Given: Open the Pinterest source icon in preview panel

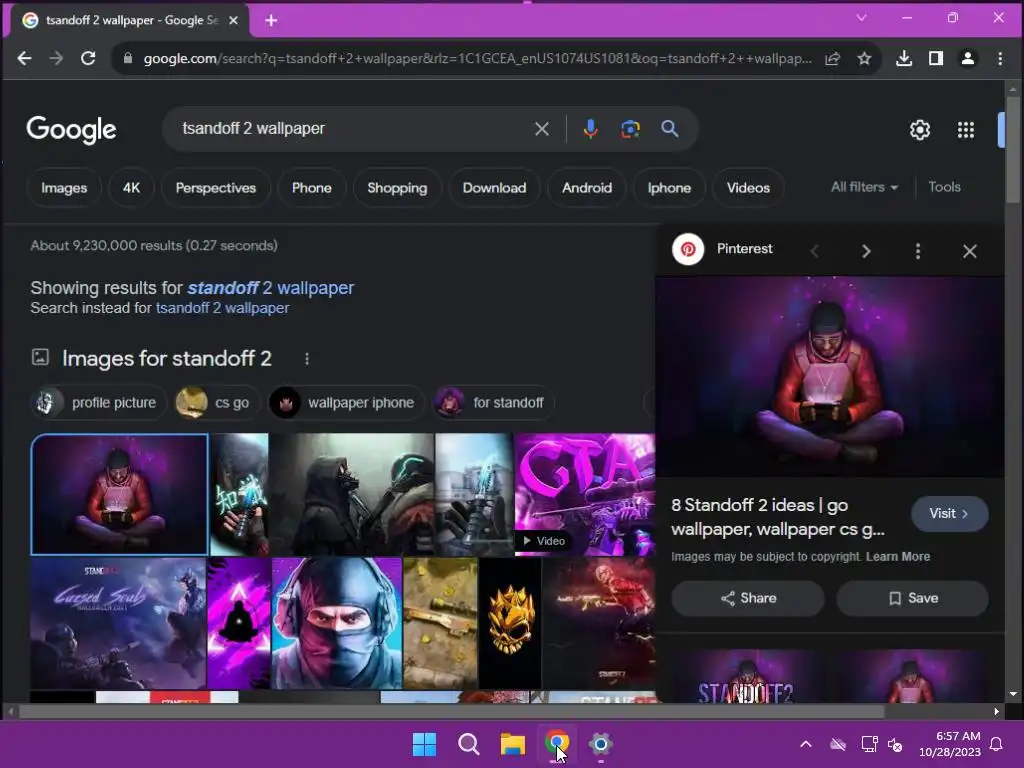Looking at the screenshot, I should 688,249.
